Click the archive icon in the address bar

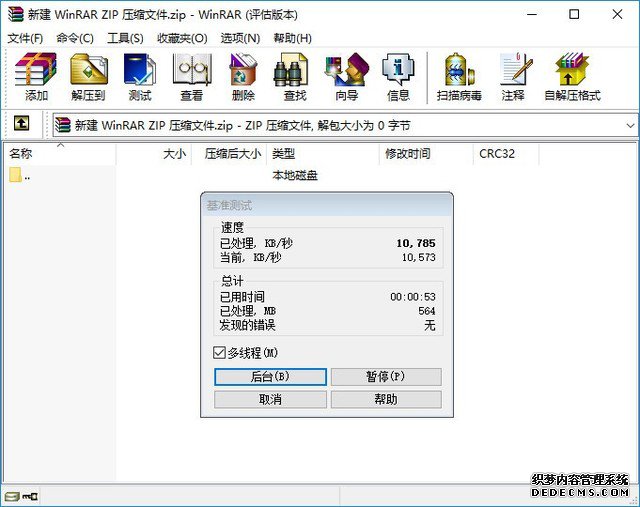click(63, 125)
